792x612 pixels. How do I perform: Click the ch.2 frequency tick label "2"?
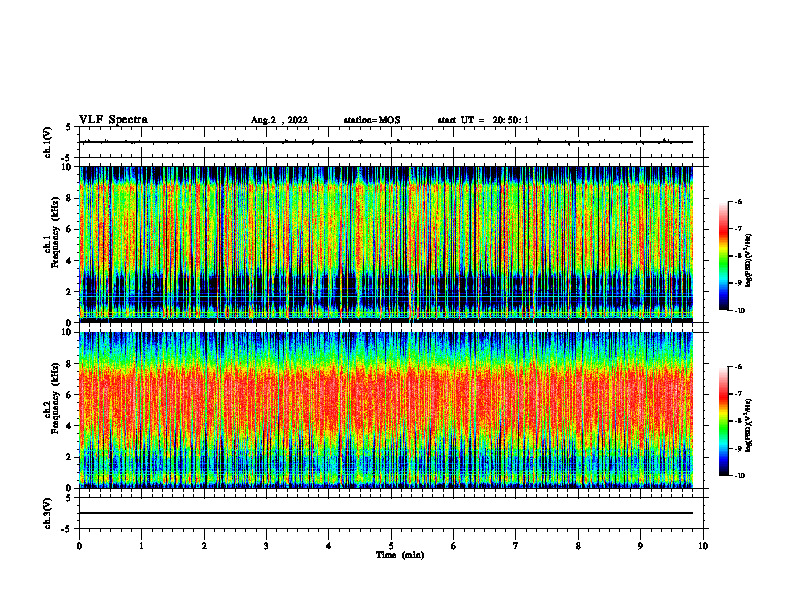pos(70,457)
